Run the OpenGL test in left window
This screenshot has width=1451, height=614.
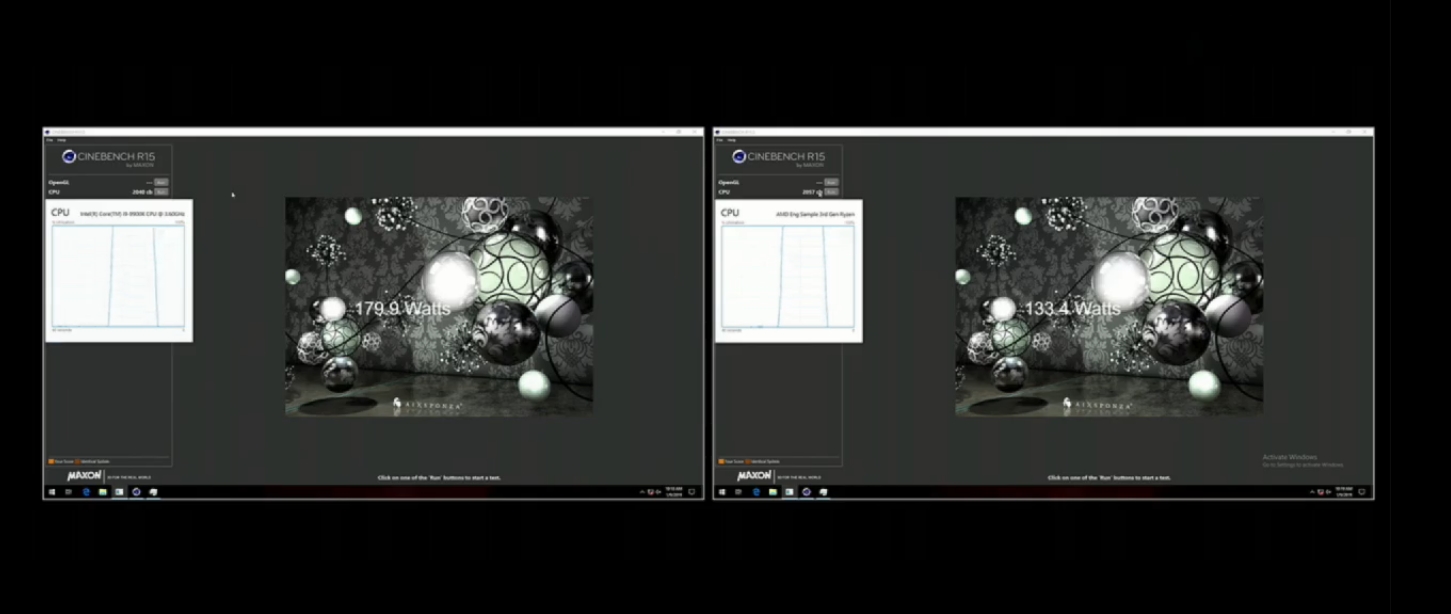(x=161, y=182)
